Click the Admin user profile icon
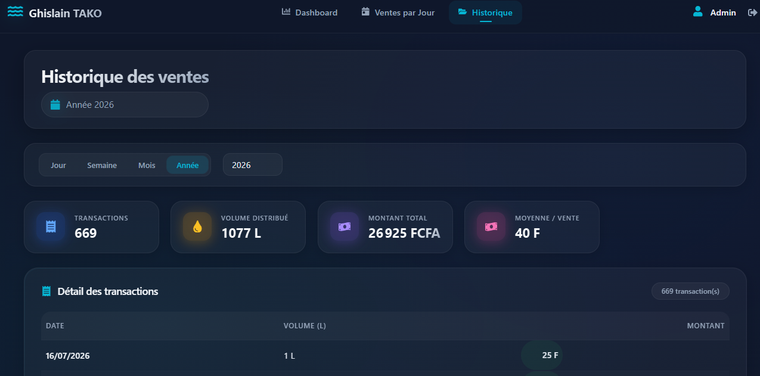 coord(697,12)
